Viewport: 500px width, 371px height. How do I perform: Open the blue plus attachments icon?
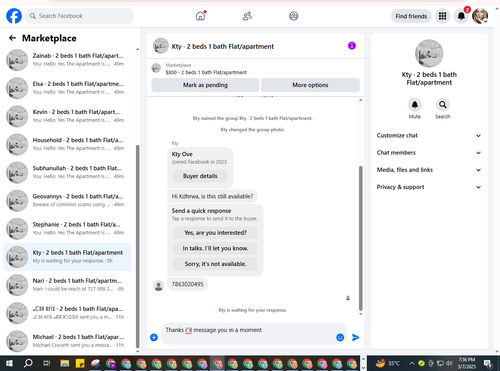[x=154, y=337]
